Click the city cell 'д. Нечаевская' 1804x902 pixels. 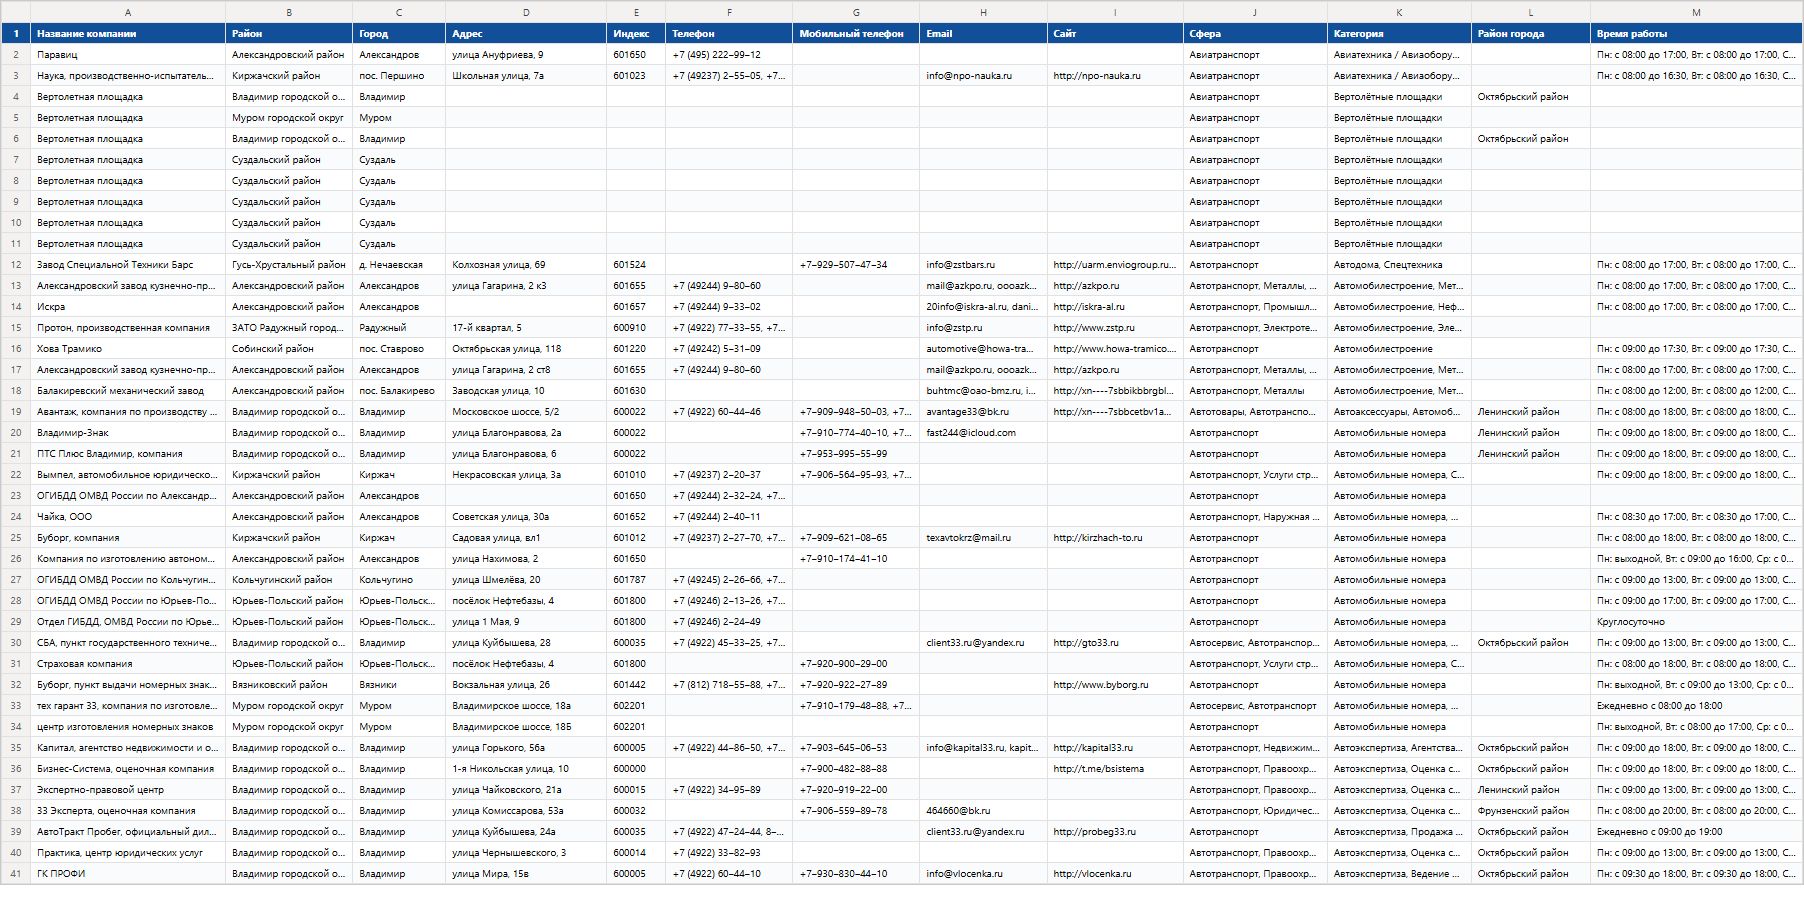[x=399, y=265]
